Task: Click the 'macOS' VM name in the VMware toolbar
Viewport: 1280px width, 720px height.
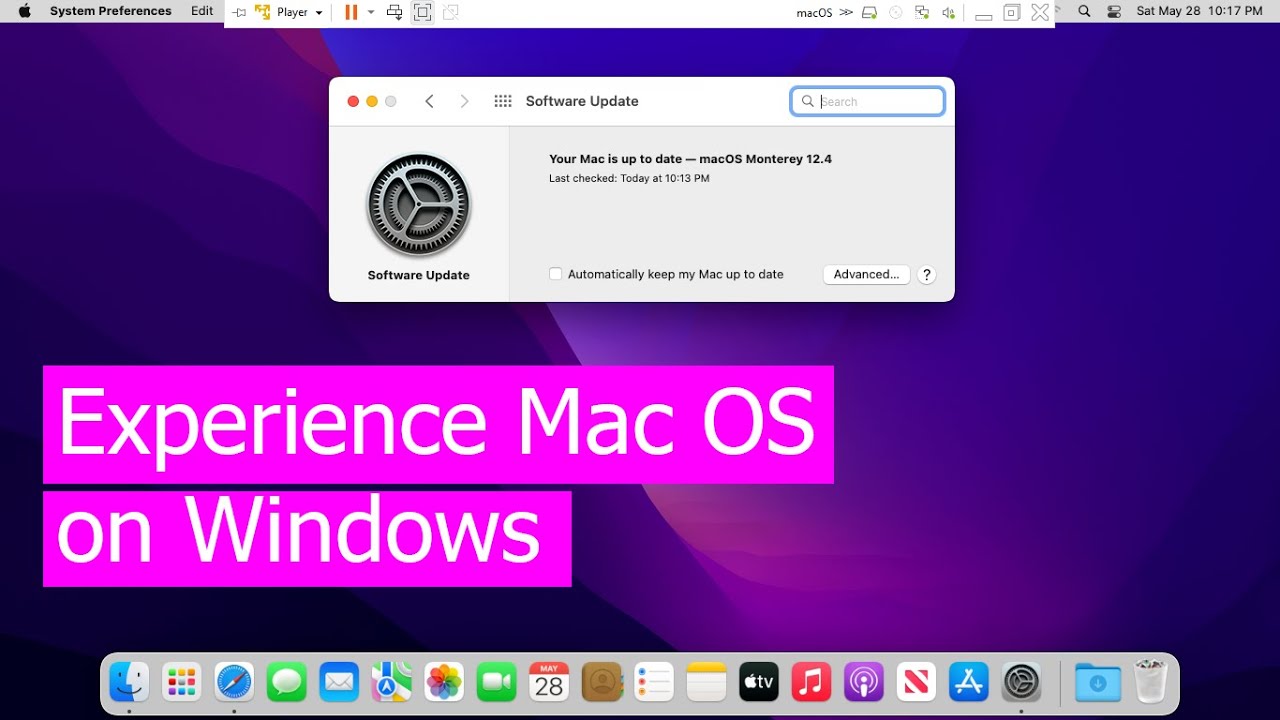Action: pos(814,13)
